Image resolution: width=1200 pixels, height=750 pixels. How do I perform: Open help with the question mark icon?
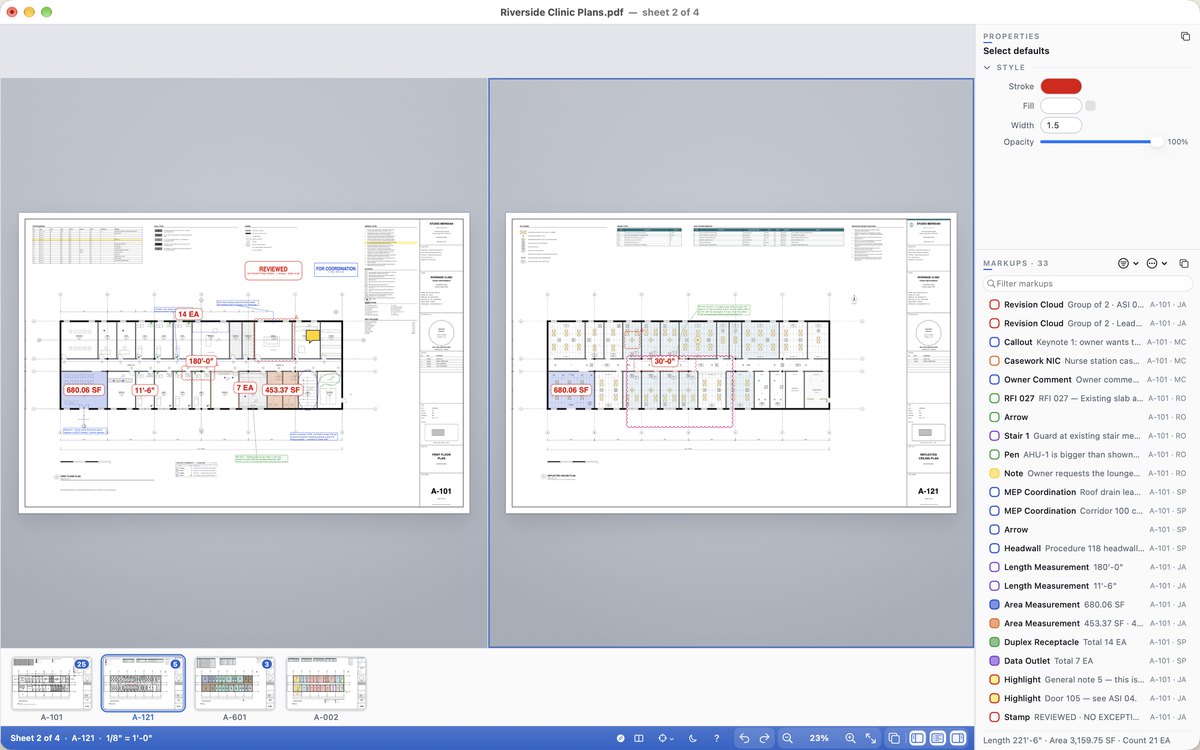tap(716, 738)
